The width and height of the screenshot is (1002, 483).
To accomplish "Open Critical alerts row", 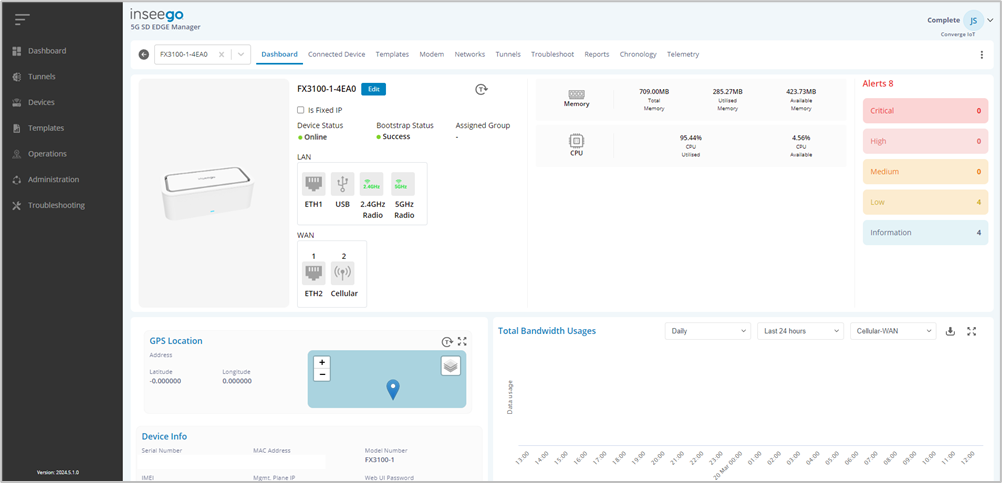I will [925, 111].
